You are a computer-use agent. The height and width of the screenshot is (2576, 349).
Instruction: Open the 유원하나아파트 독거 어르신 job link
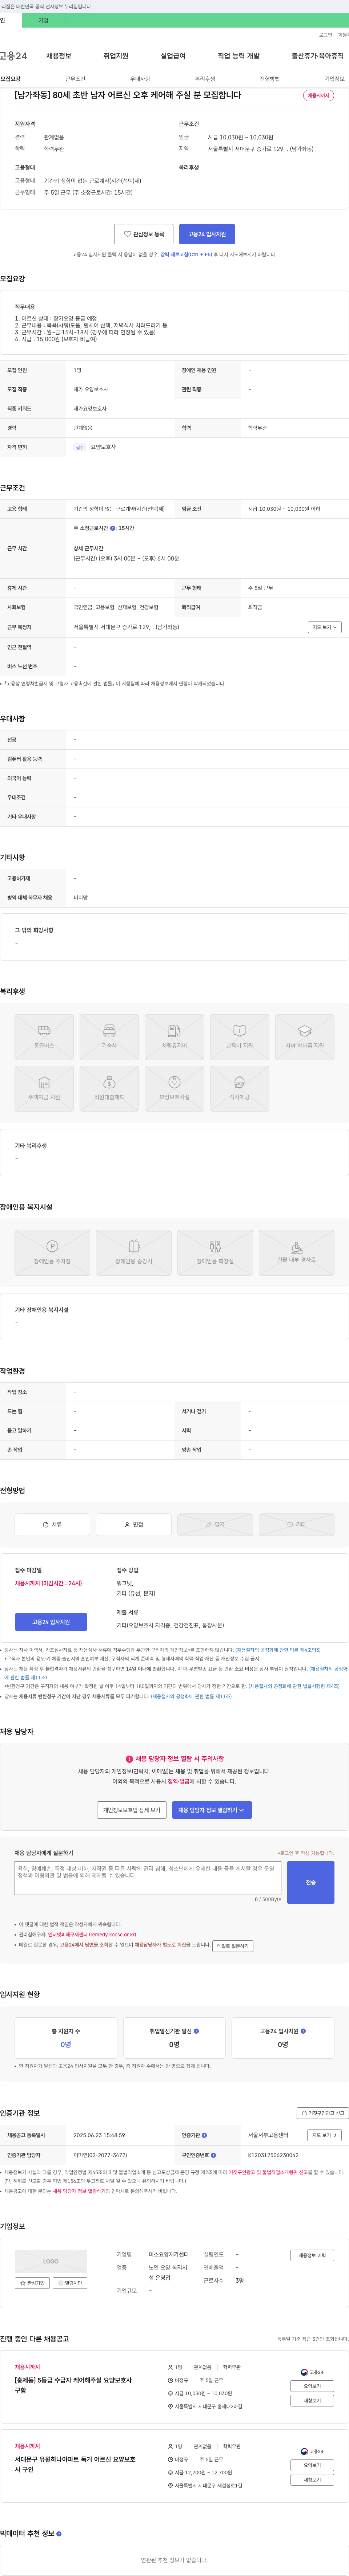click(x=75, y=2465)
